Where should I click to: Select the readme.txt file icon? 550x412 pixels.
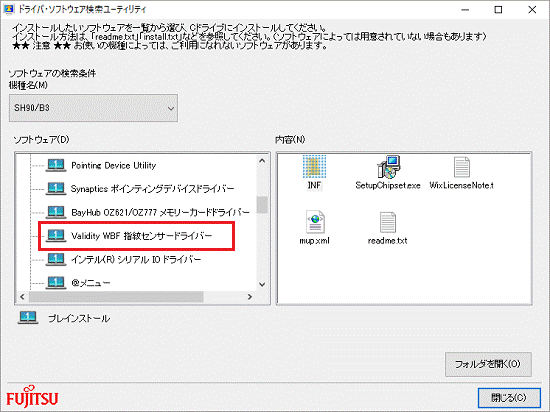coord(388,222)
